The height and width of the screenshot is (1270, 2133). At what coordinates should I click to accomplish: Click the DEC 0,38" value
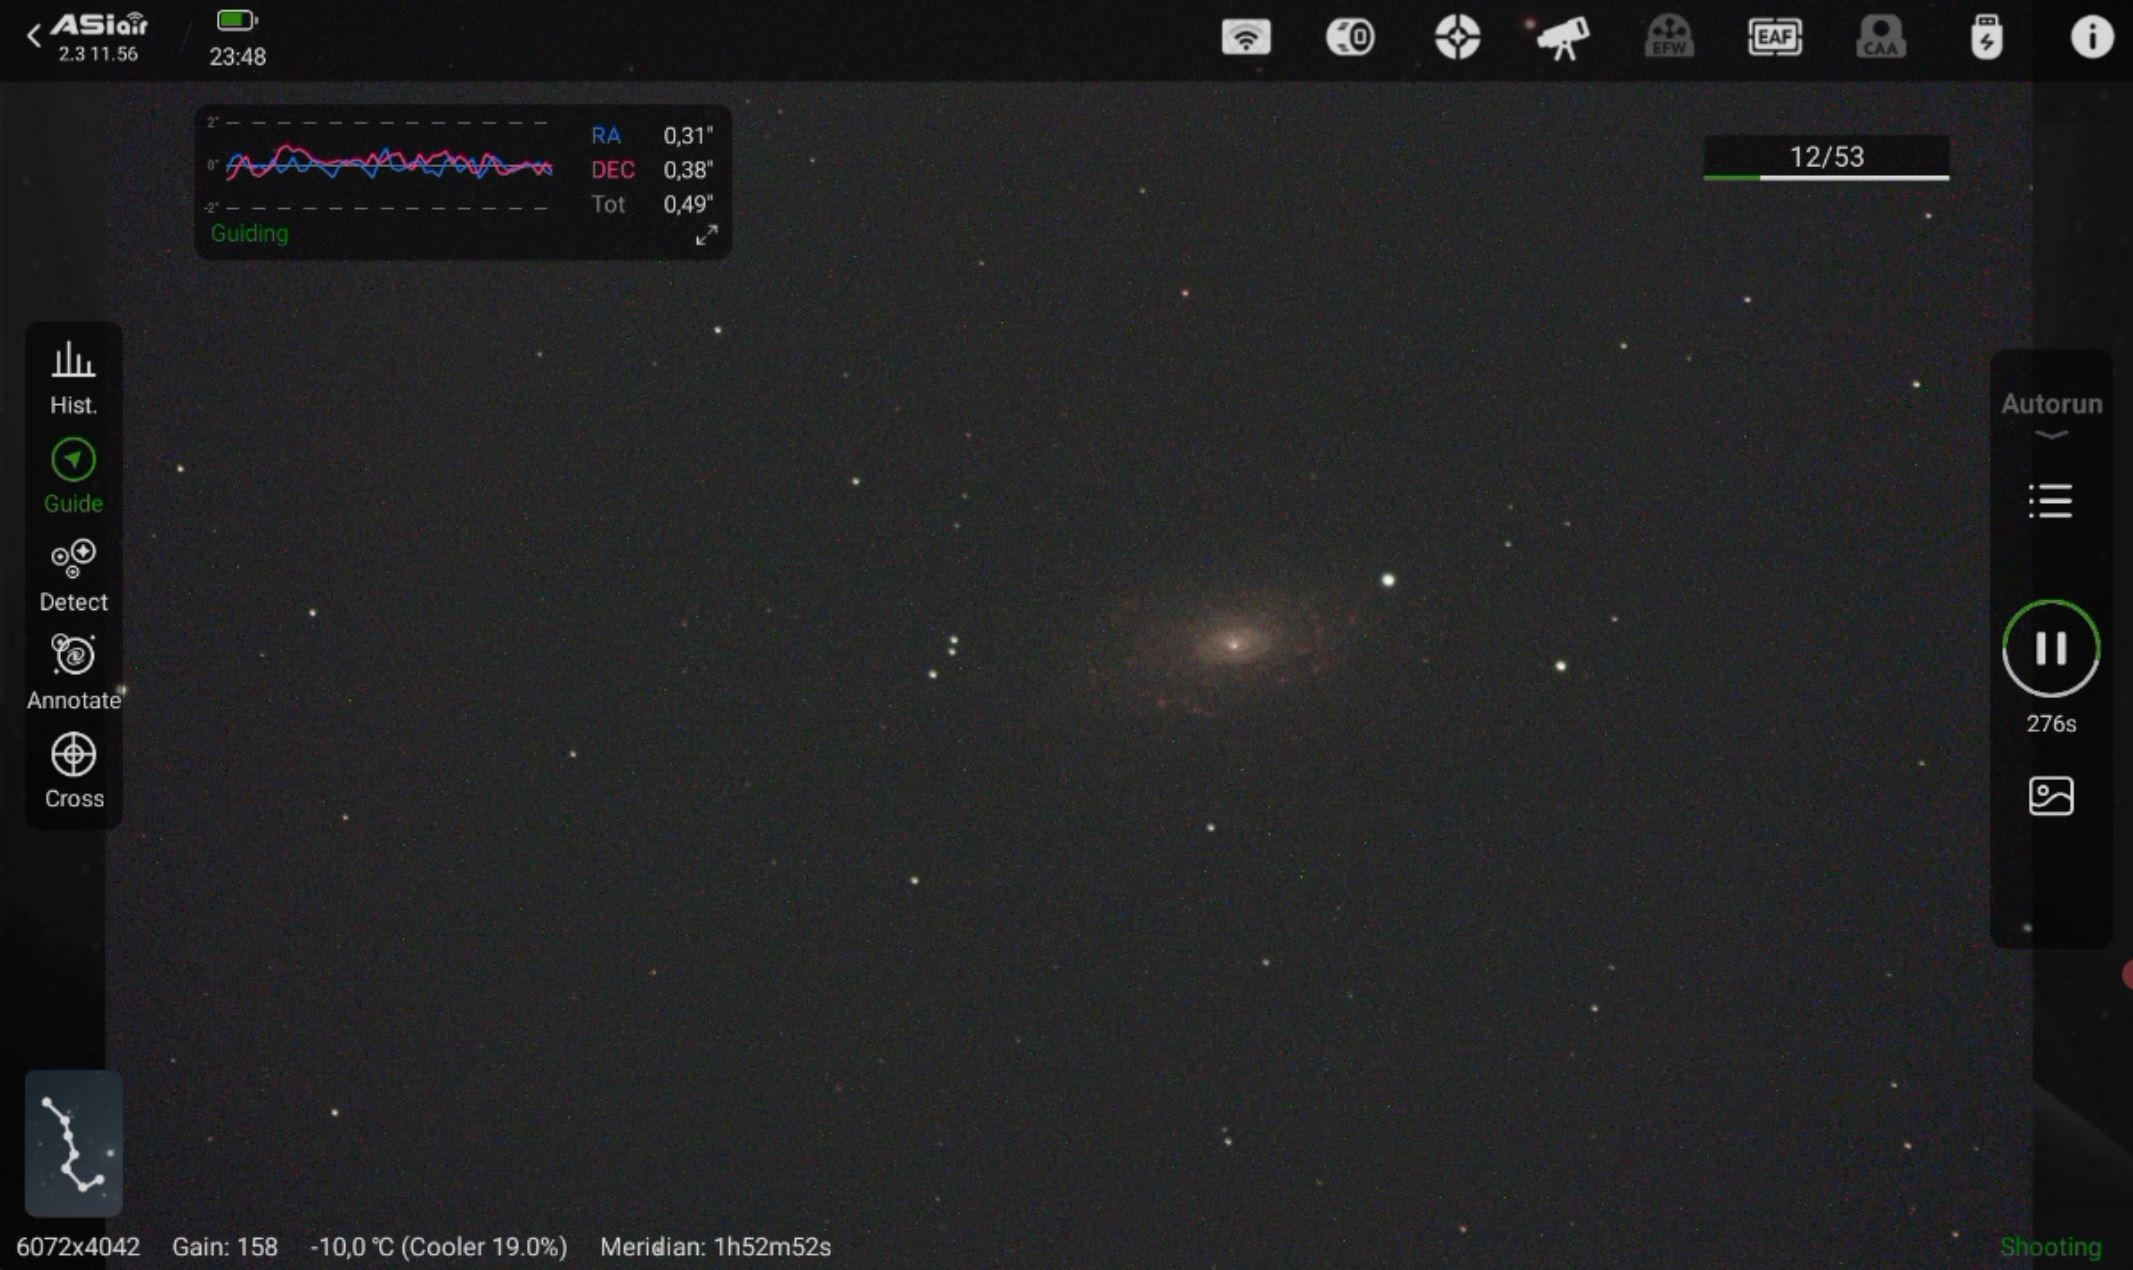(688, 170)
